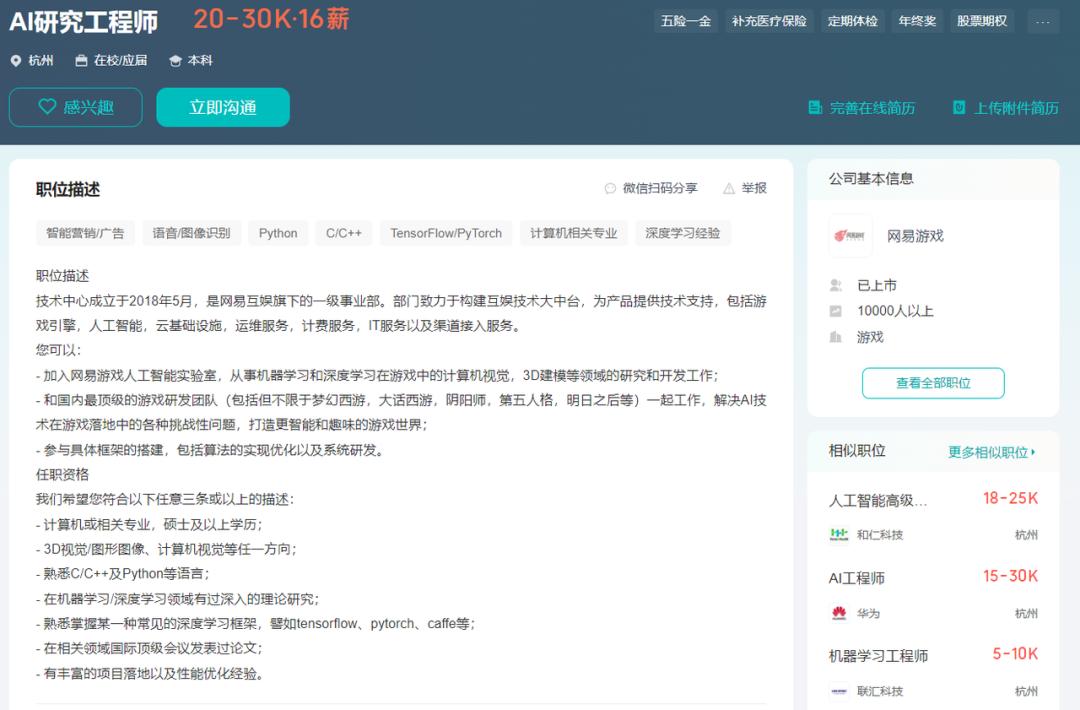Click the 联汇科技 company name
This screenshot has height=710, width=1080.
coord(880,691)
